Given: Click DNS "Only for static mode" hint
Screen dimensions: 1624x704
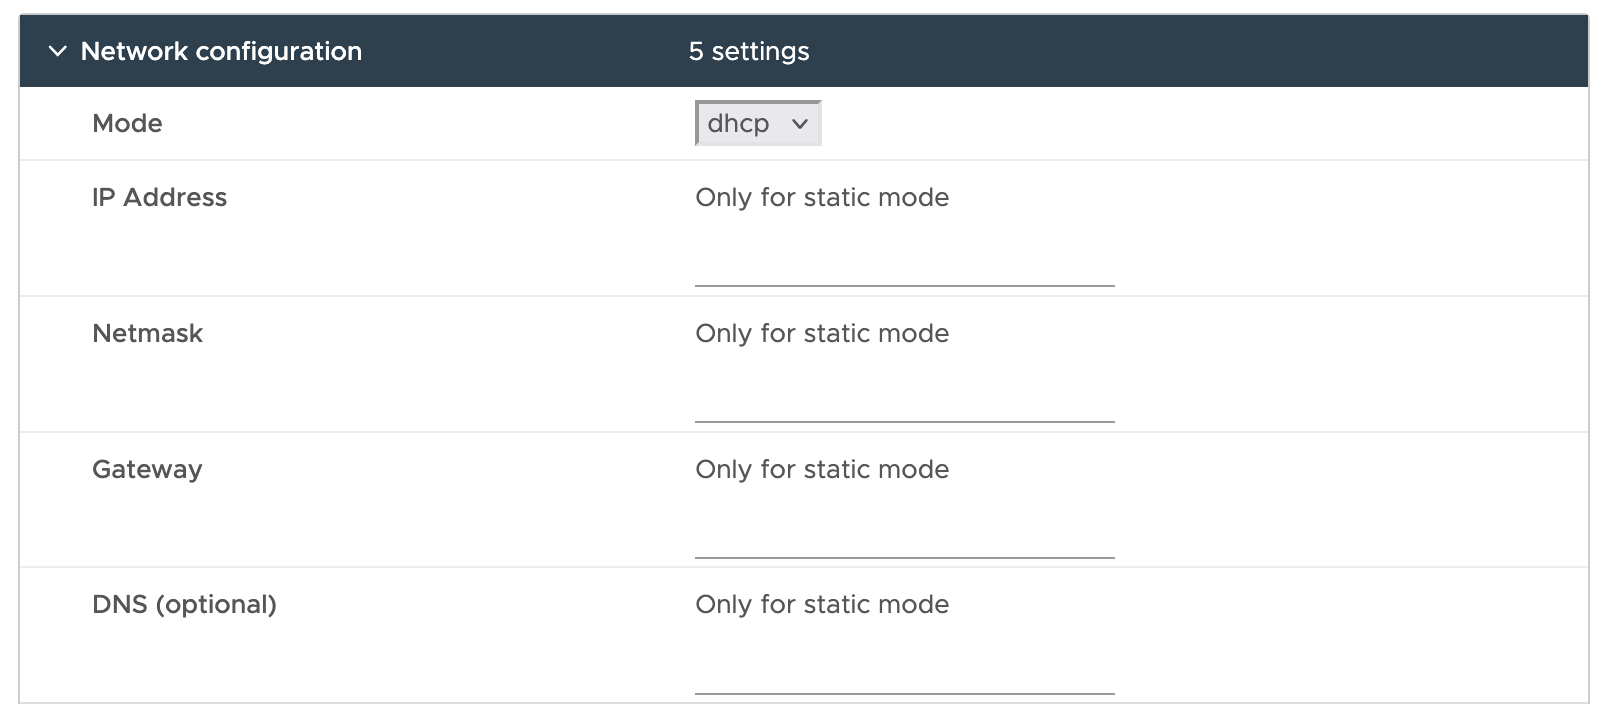Looking at the screenshot, I should tap(822, 604).
